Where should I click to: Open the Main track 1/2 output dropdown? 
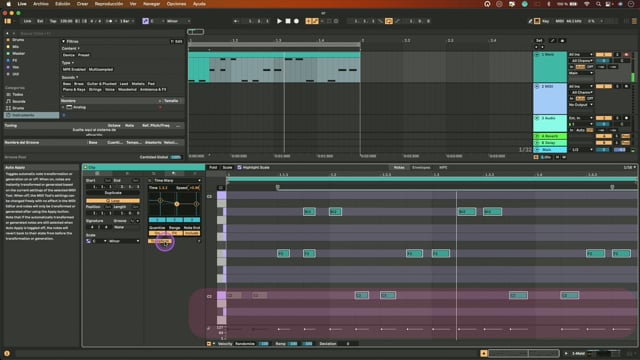pyautogui.click(x=580, y=150)
